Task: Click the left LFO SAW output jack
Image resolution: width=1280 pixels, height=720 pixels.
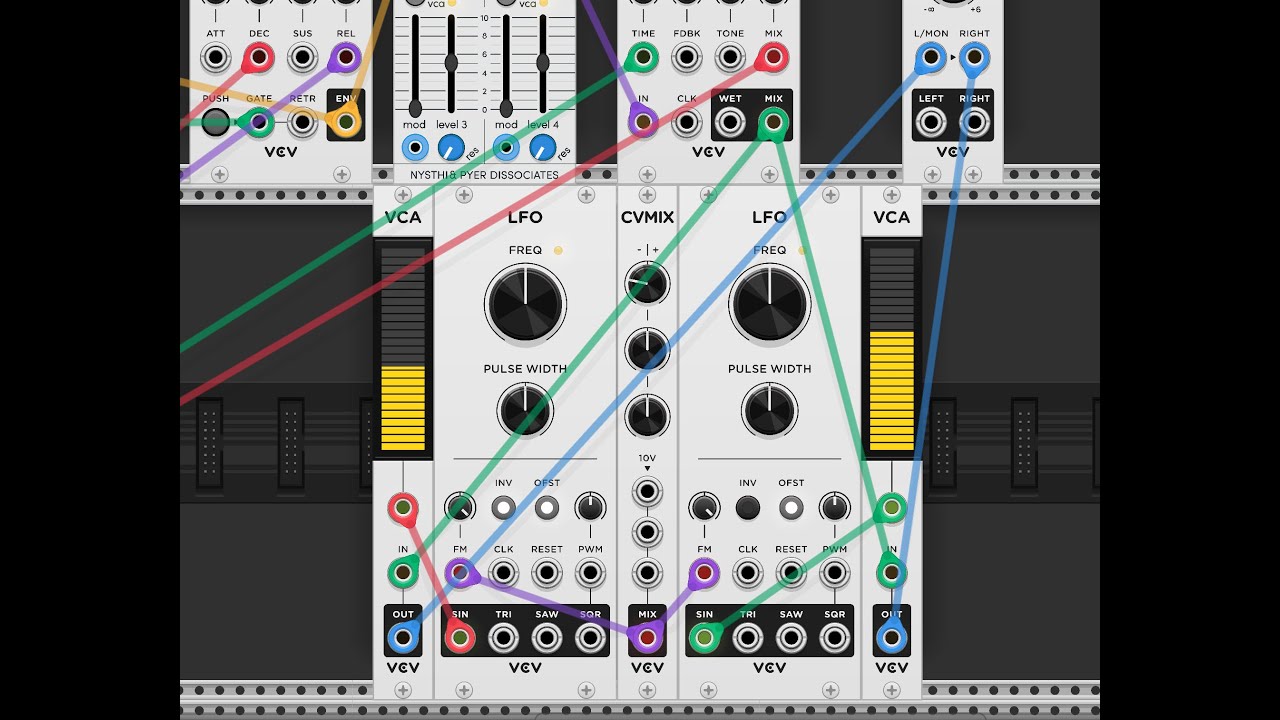Action: 547,637
